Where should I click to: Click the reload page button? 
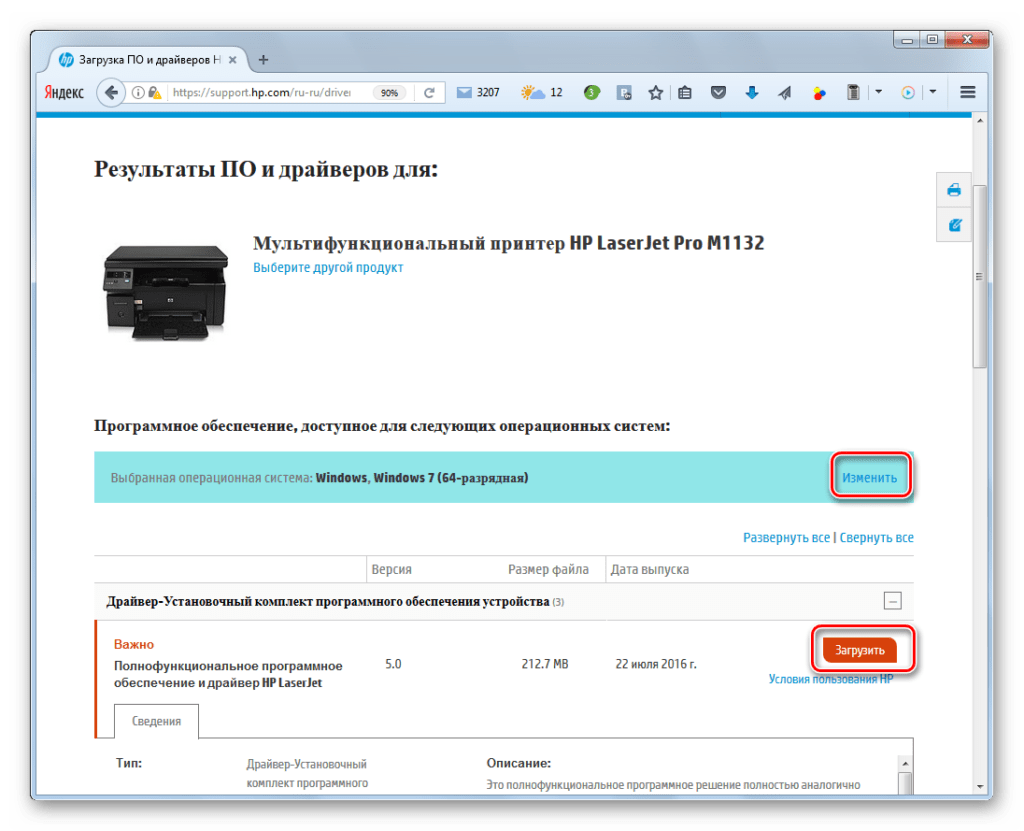429,93
